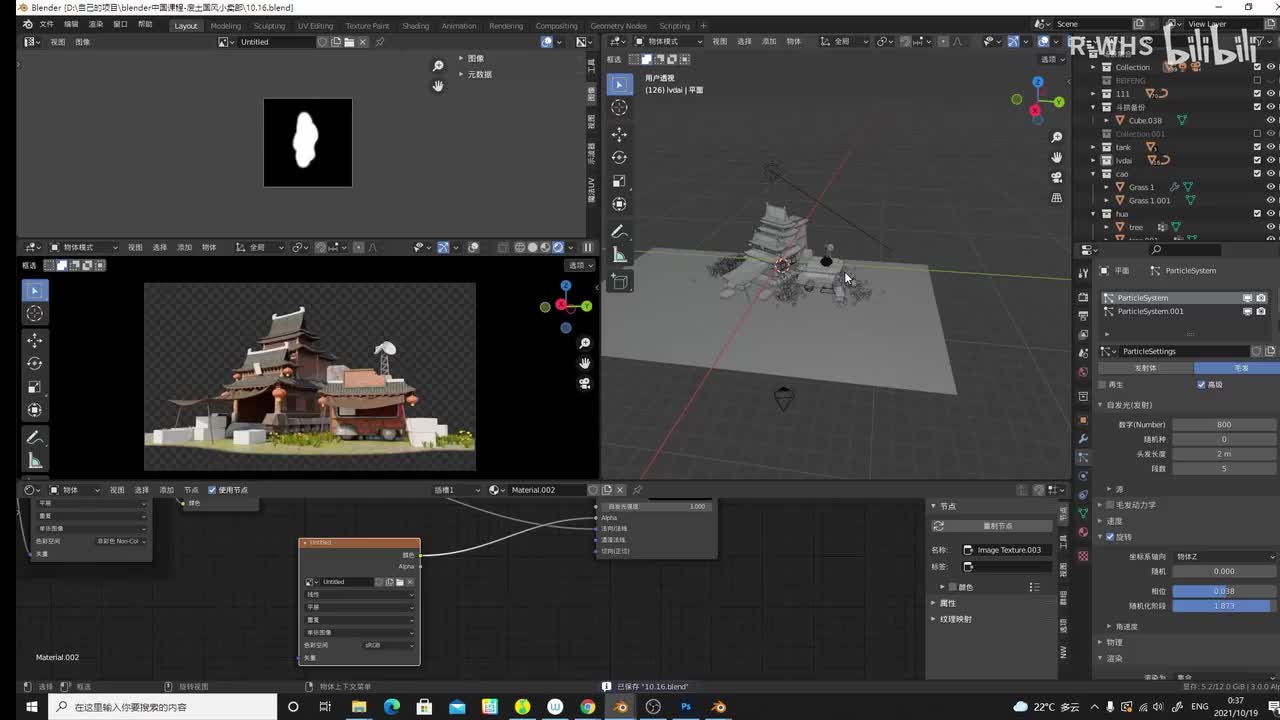
Task: Click the 发射体 particle type button
Action: tap(1146, 368)
